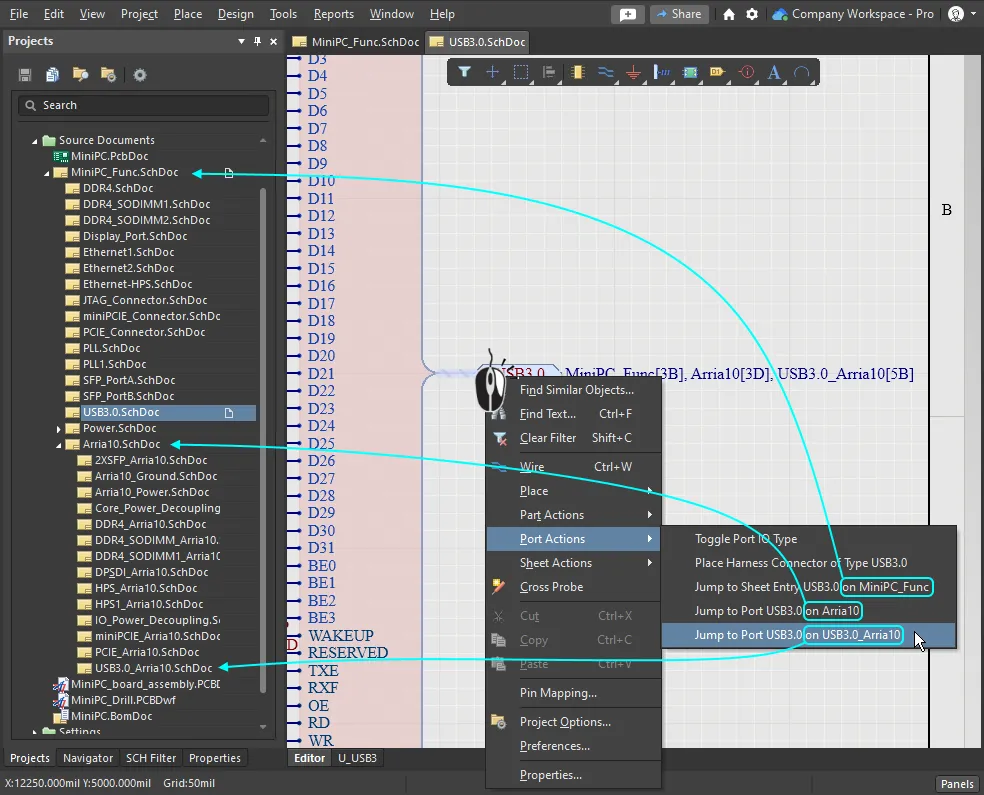This screenshot has height=795, width=984.
Task: Select the text string A tool
Action: point(774,72)
